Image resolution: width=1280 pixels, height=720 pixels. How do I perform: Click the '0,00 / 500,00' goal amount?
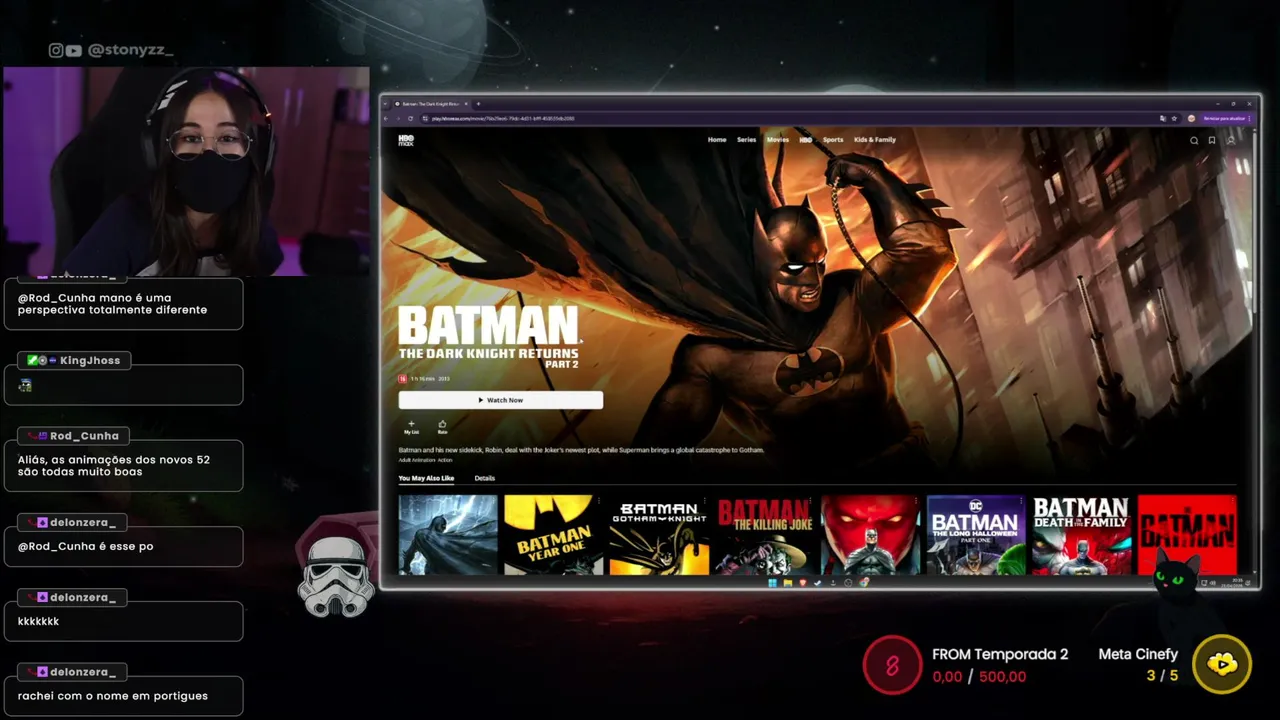click(x=979, y=677)
